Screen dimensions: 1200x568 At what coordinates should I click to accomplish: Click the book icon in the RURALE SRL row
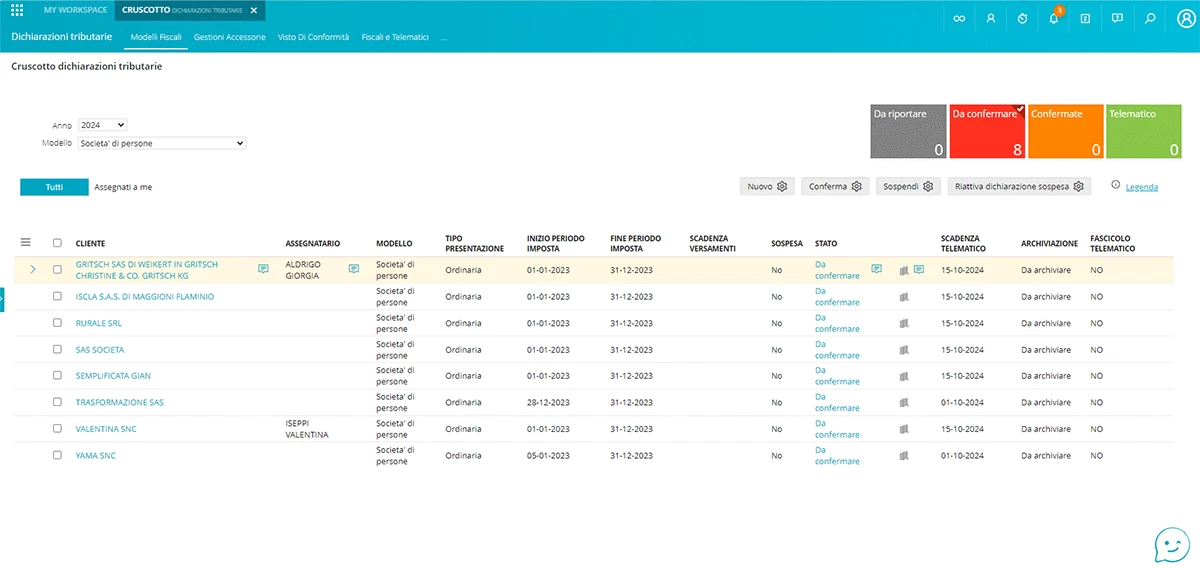coord(904,323)
